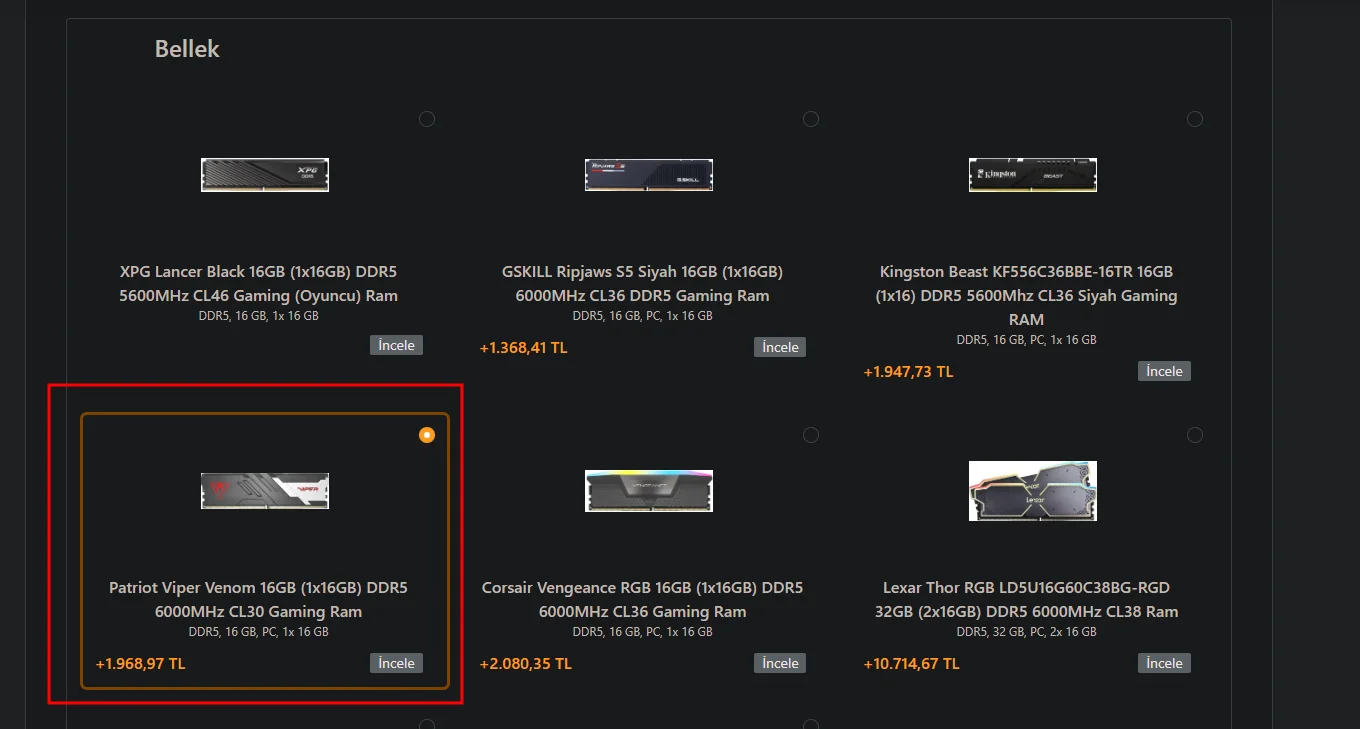The width and height of the screenshot is (1360, 729).
Task: Click the +10.714,67 TL price
Action: pos(912,664)
